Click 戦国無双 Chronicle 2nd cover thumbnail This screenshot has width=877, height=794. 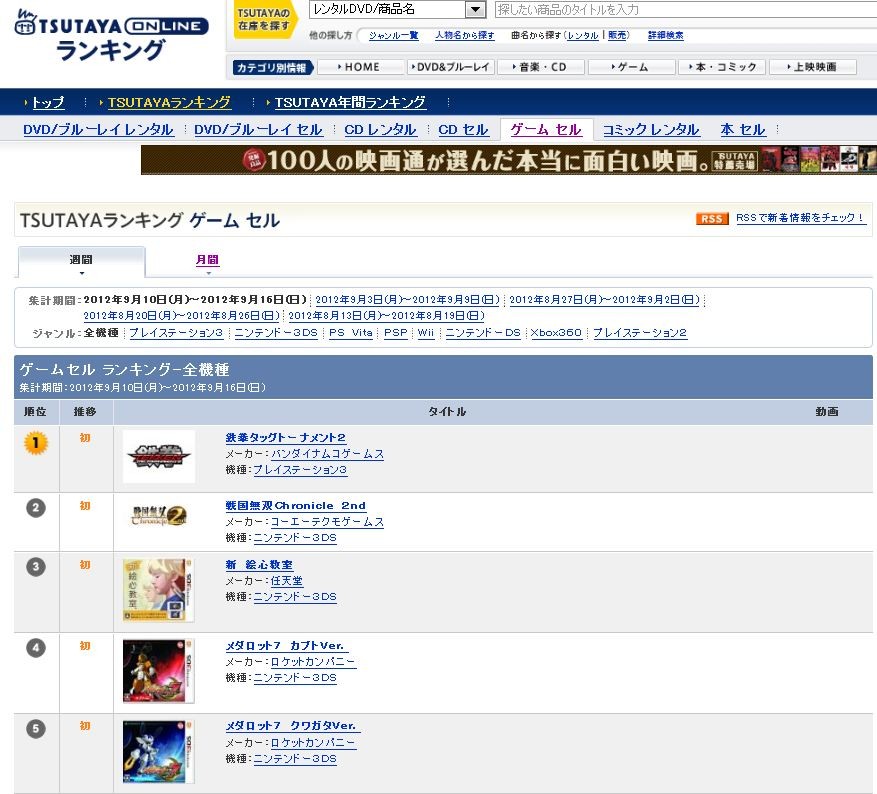tap(159, 516)
